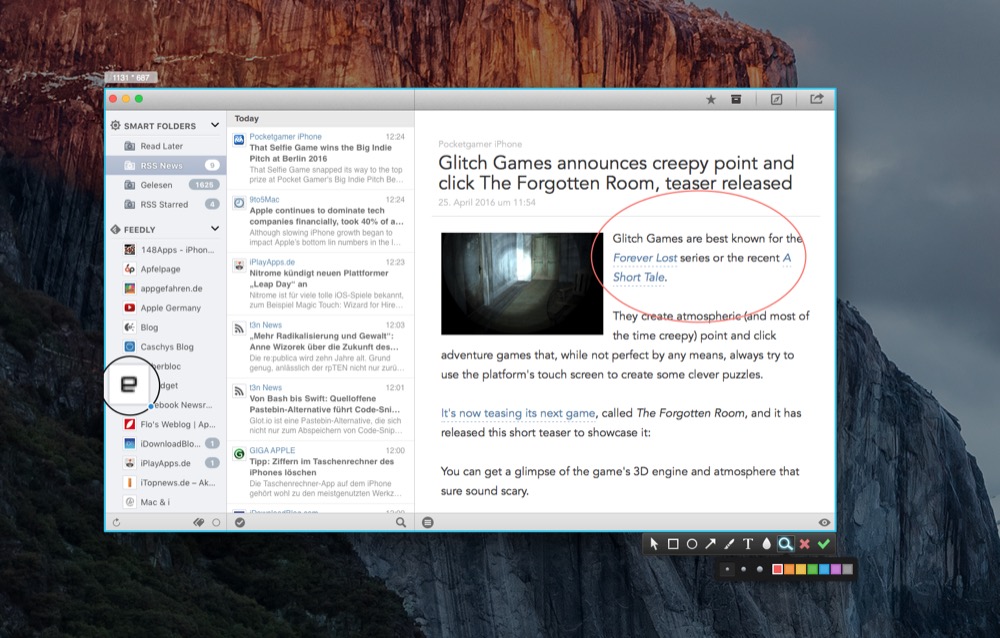
Task: Select the Apple Germany feed
Action: point(166,308)
